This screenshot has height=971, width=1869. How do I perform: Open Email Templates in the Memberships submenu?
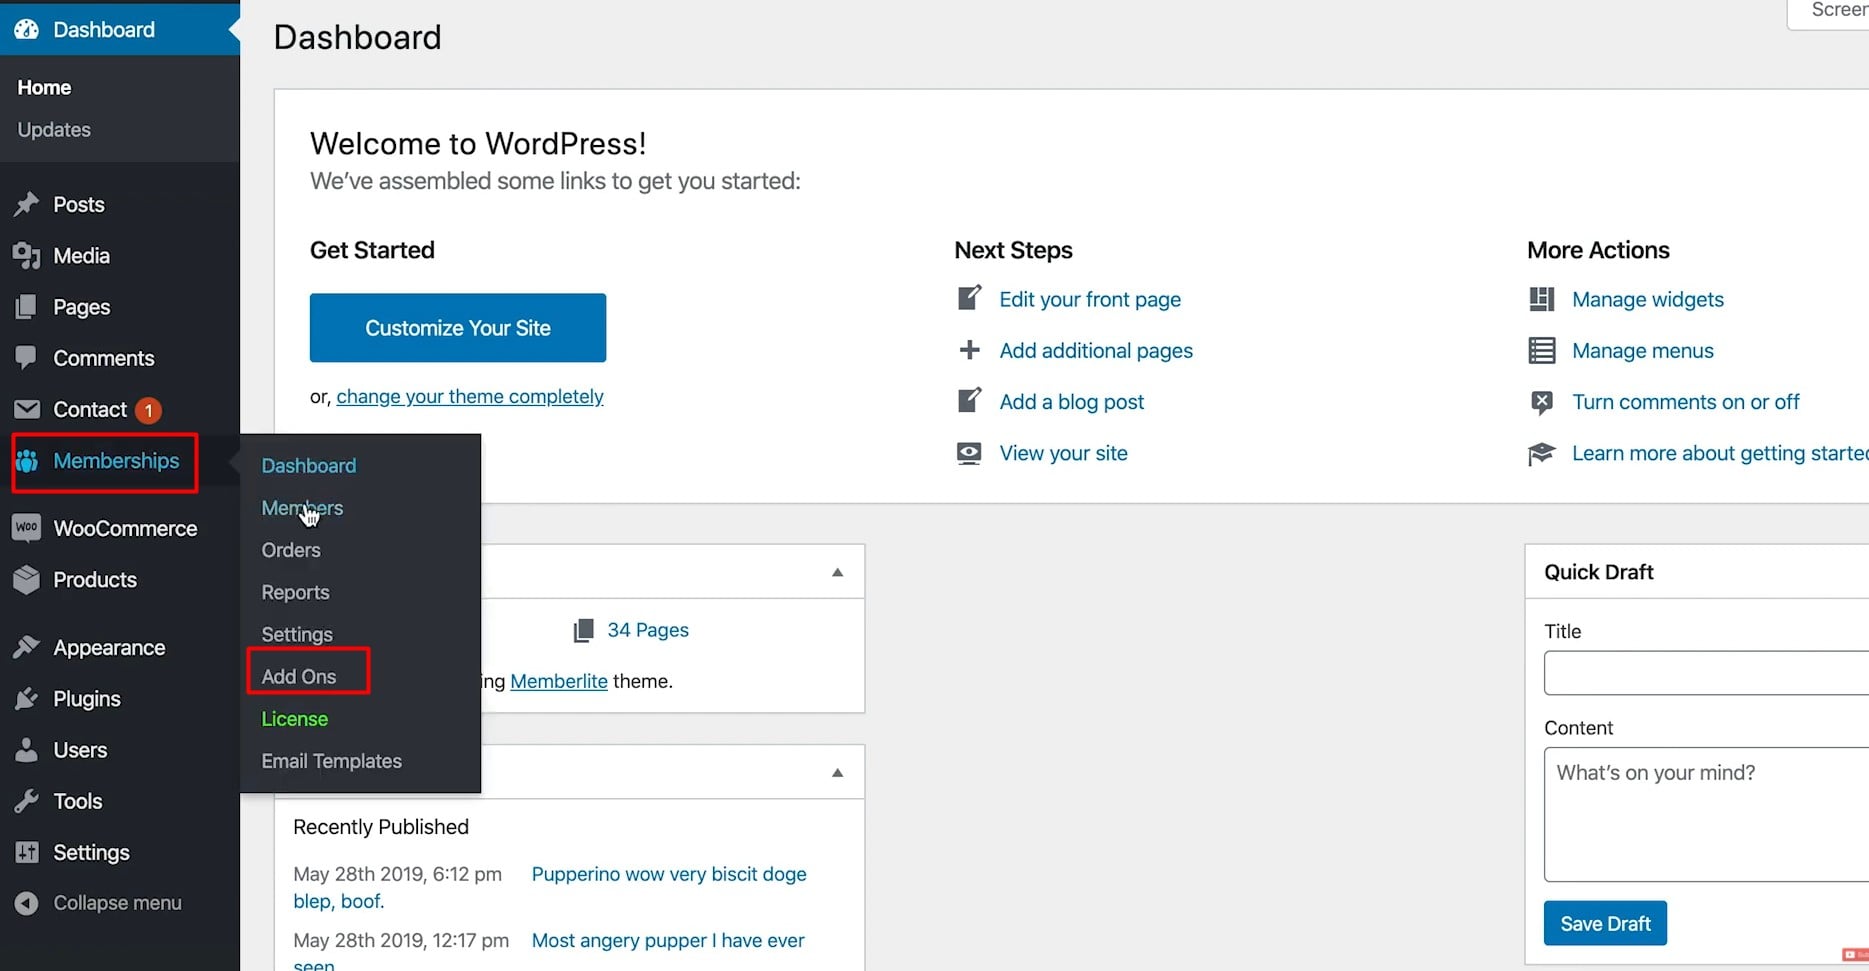331,761
